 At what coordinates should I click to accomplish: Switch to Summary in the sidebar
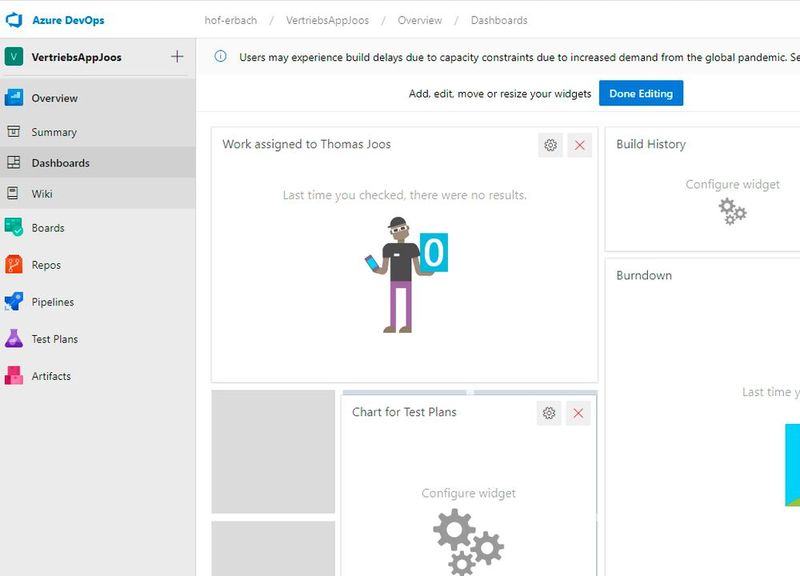54,131
